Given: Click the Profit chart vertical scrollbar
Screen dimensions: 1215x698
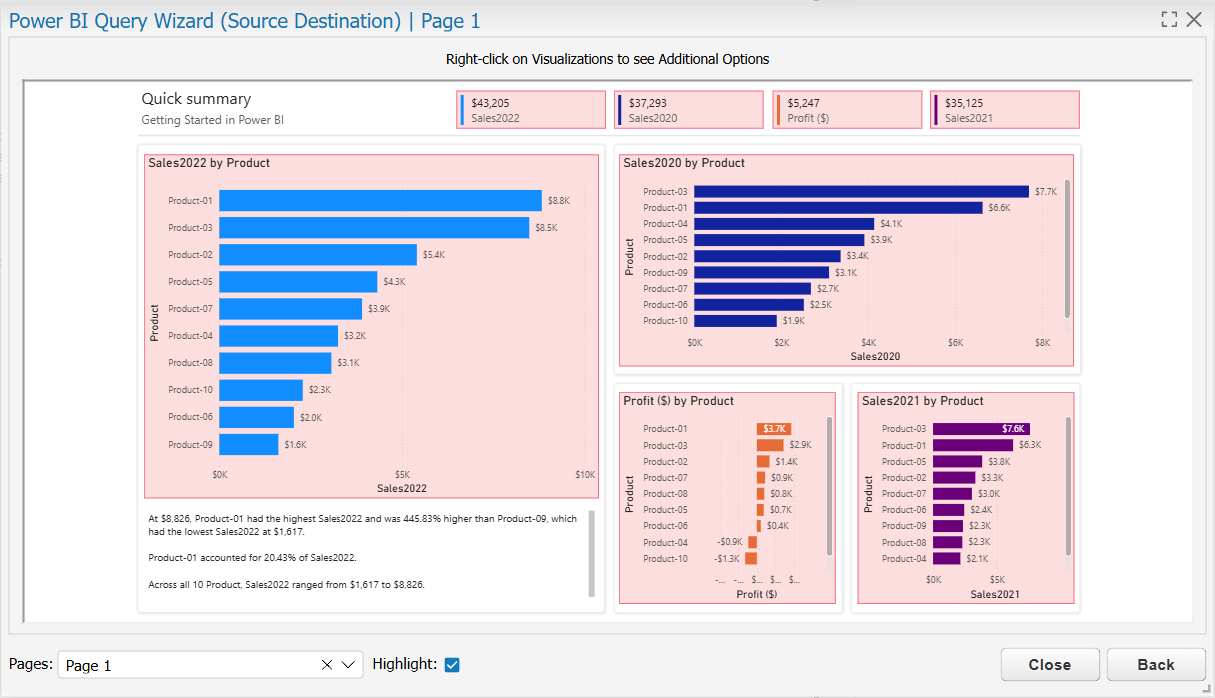Looking at the screenshot, I should click(x=829, y=487).
